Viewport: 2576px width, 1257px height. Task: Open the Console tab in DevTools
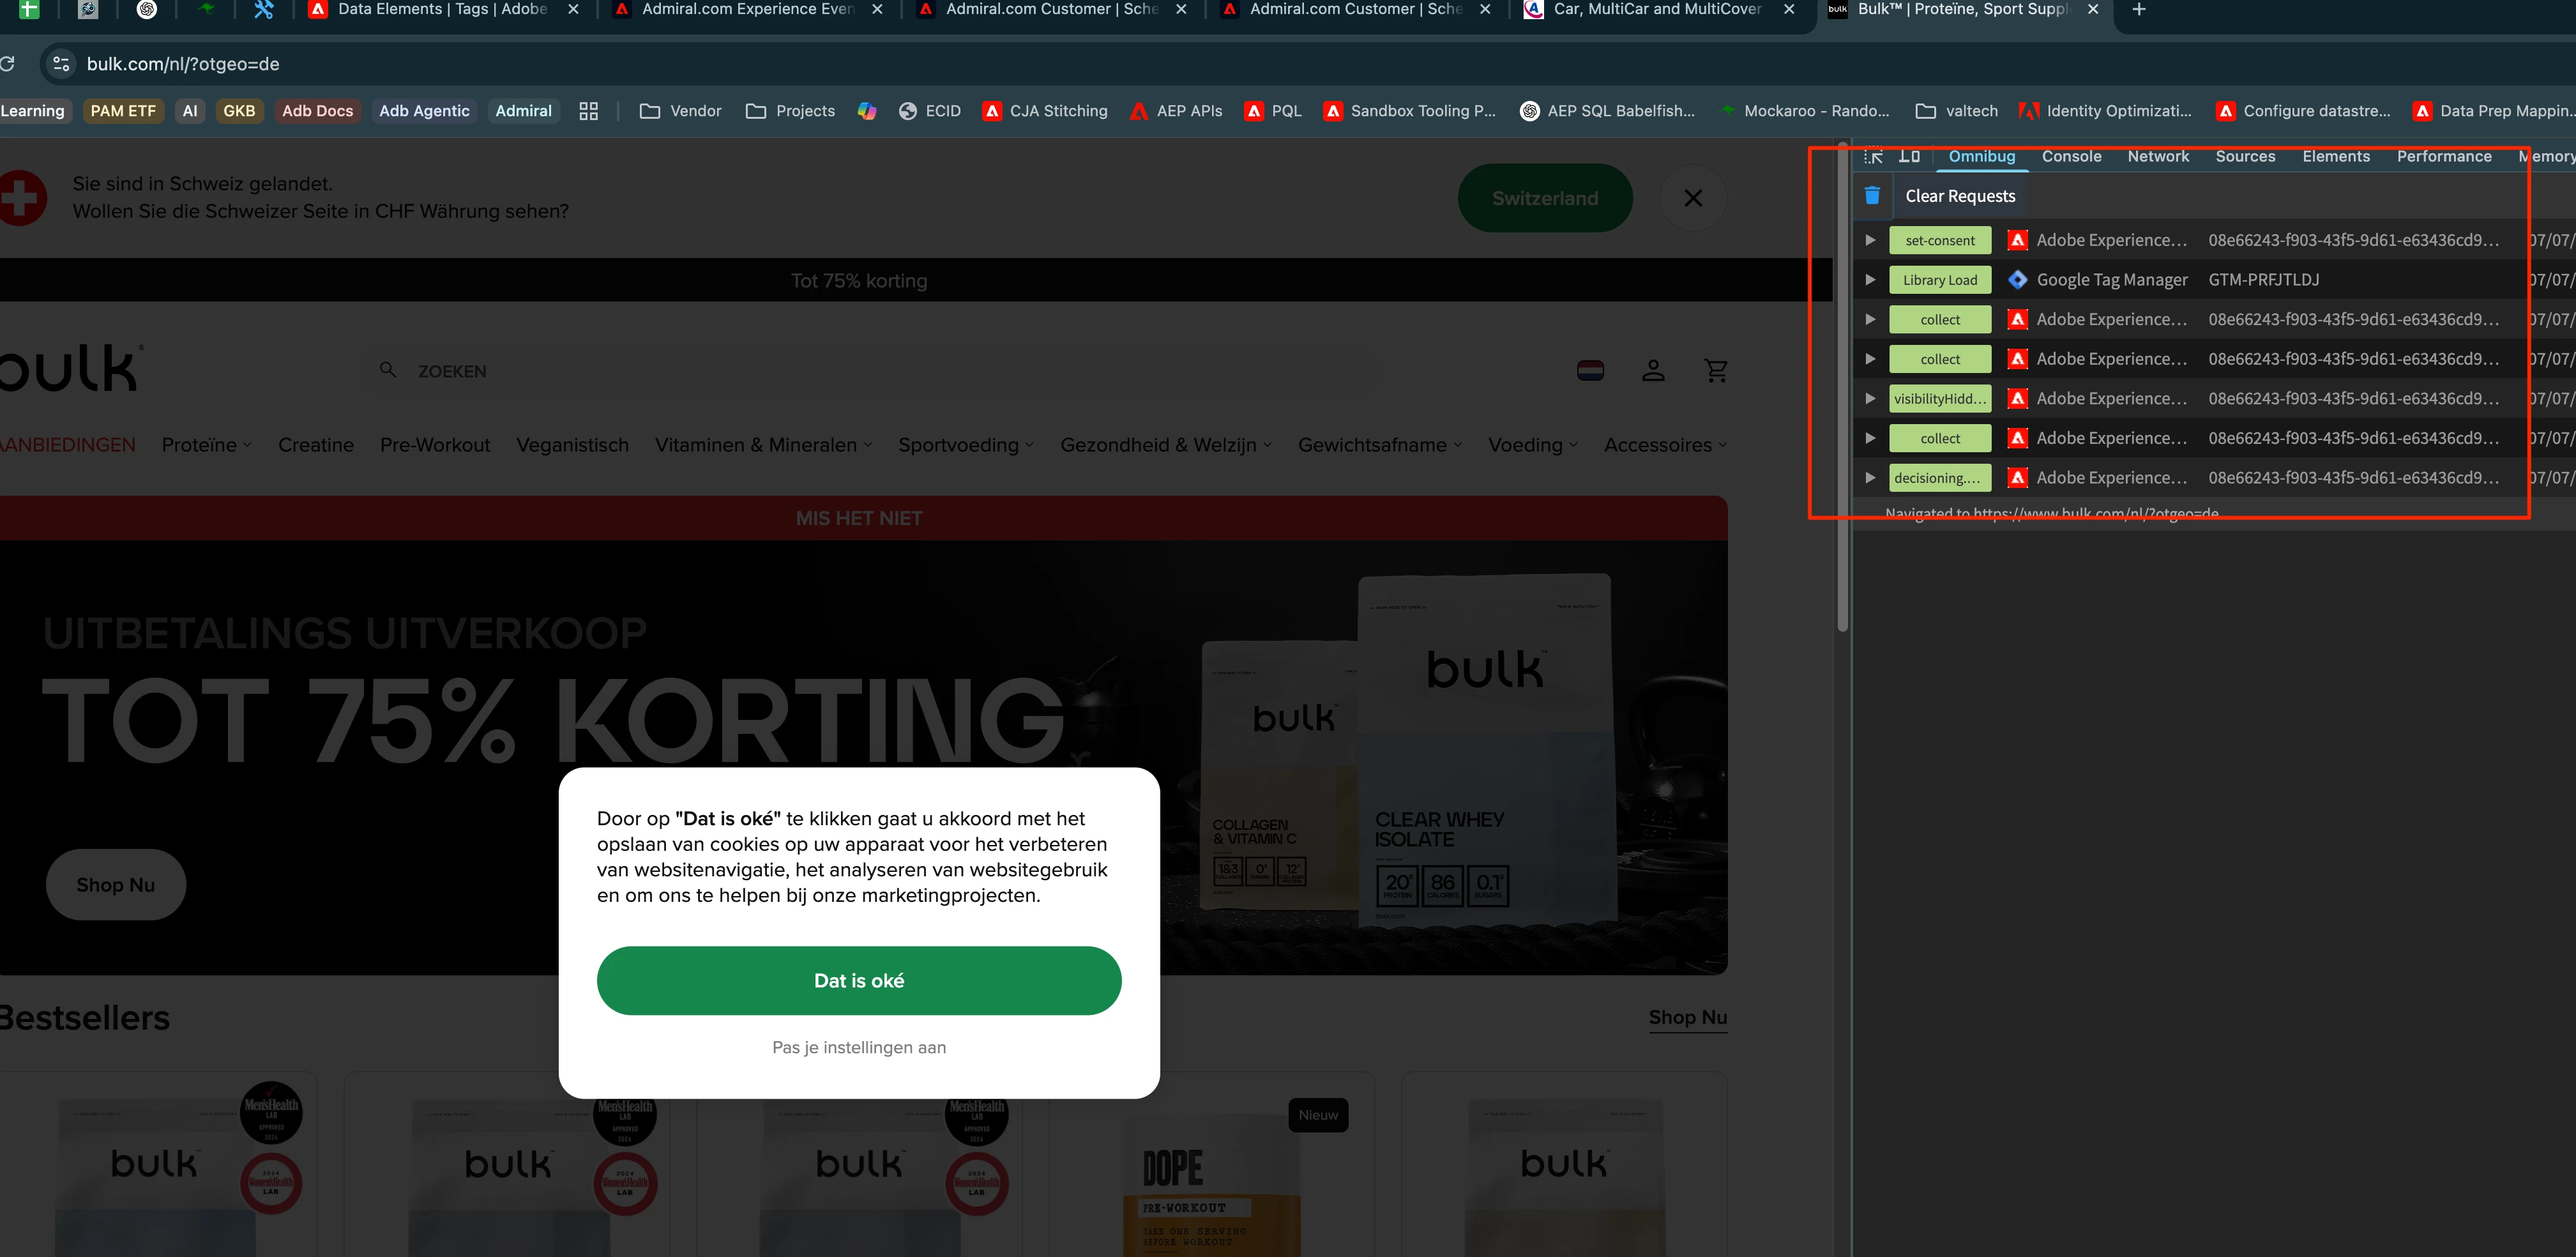[x=2071, y=156]
